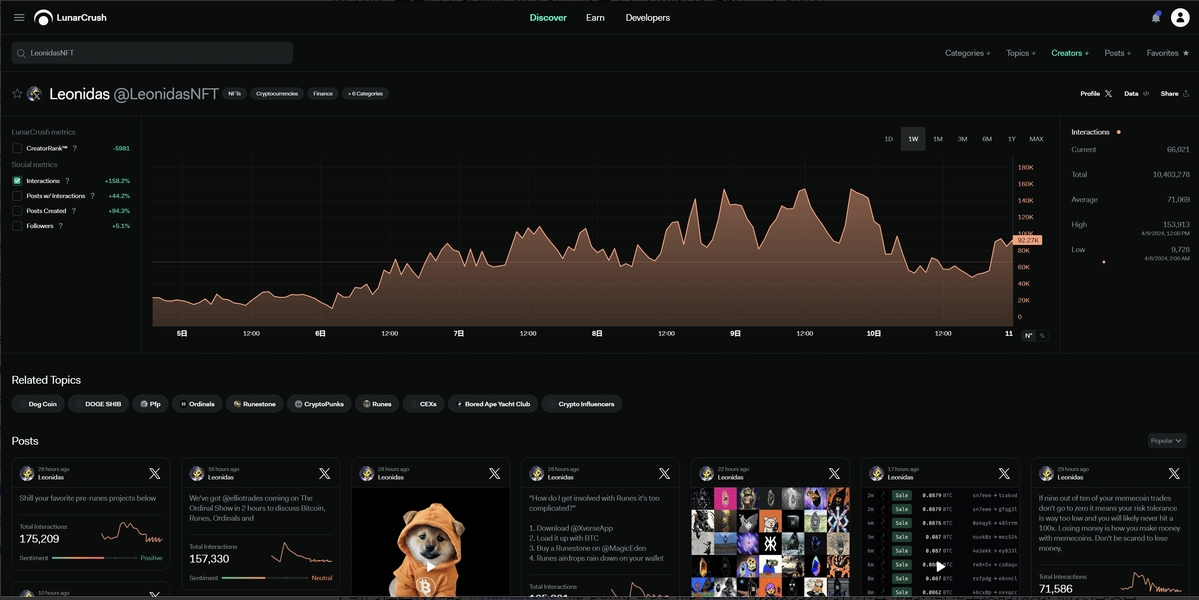
Task: Click the Share upload icon
Action: (1186, 94)
